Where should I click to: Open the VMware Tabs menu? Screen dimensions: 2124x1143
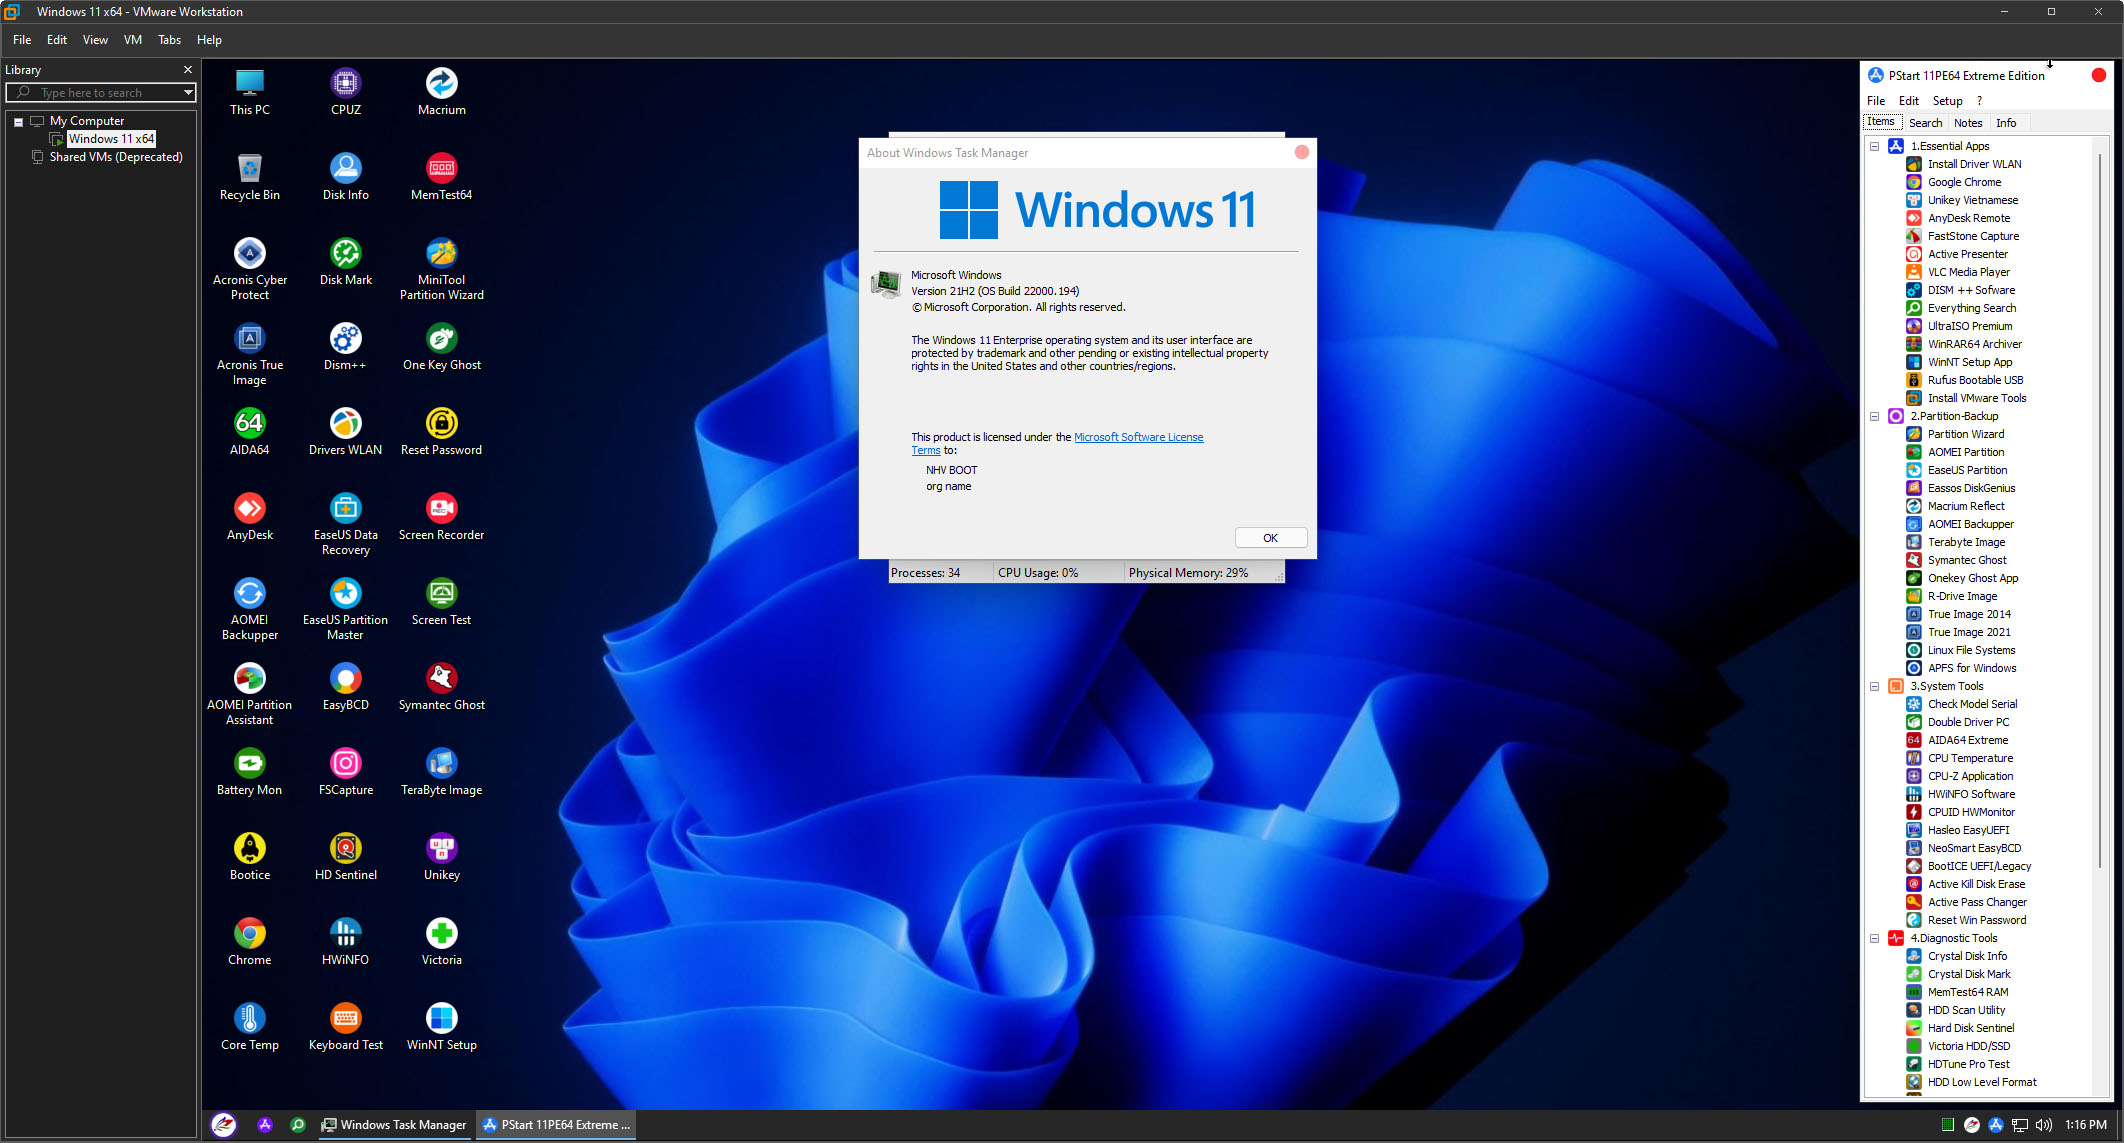[x=169, y=40]
